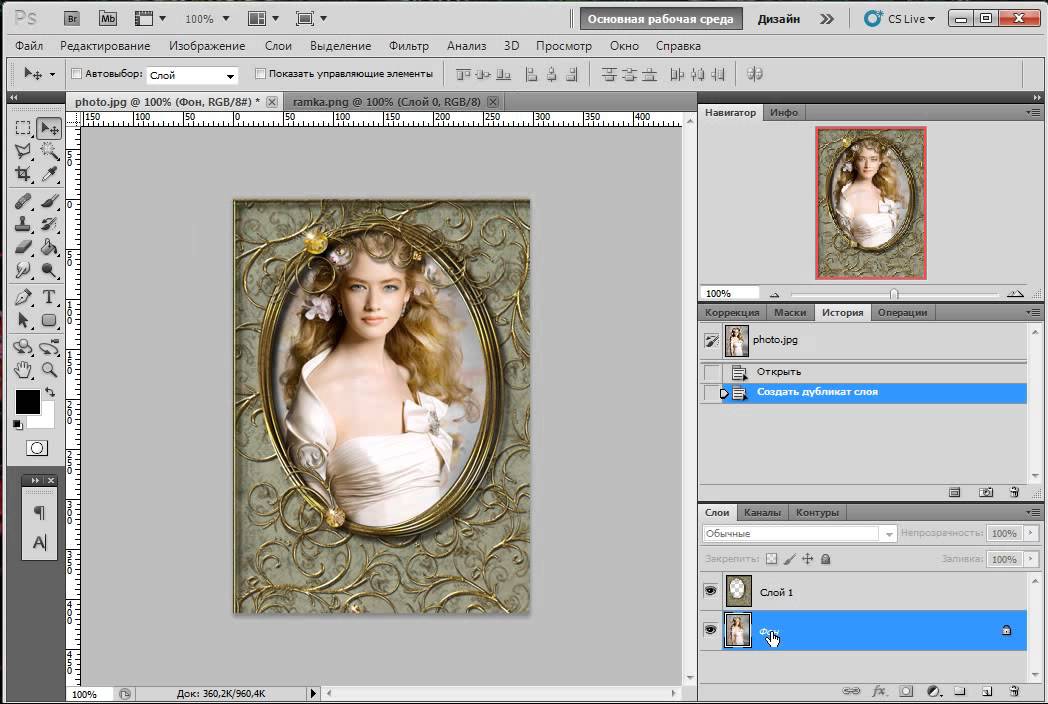Click the Дизайн workspace button

[x=779, y=19]
